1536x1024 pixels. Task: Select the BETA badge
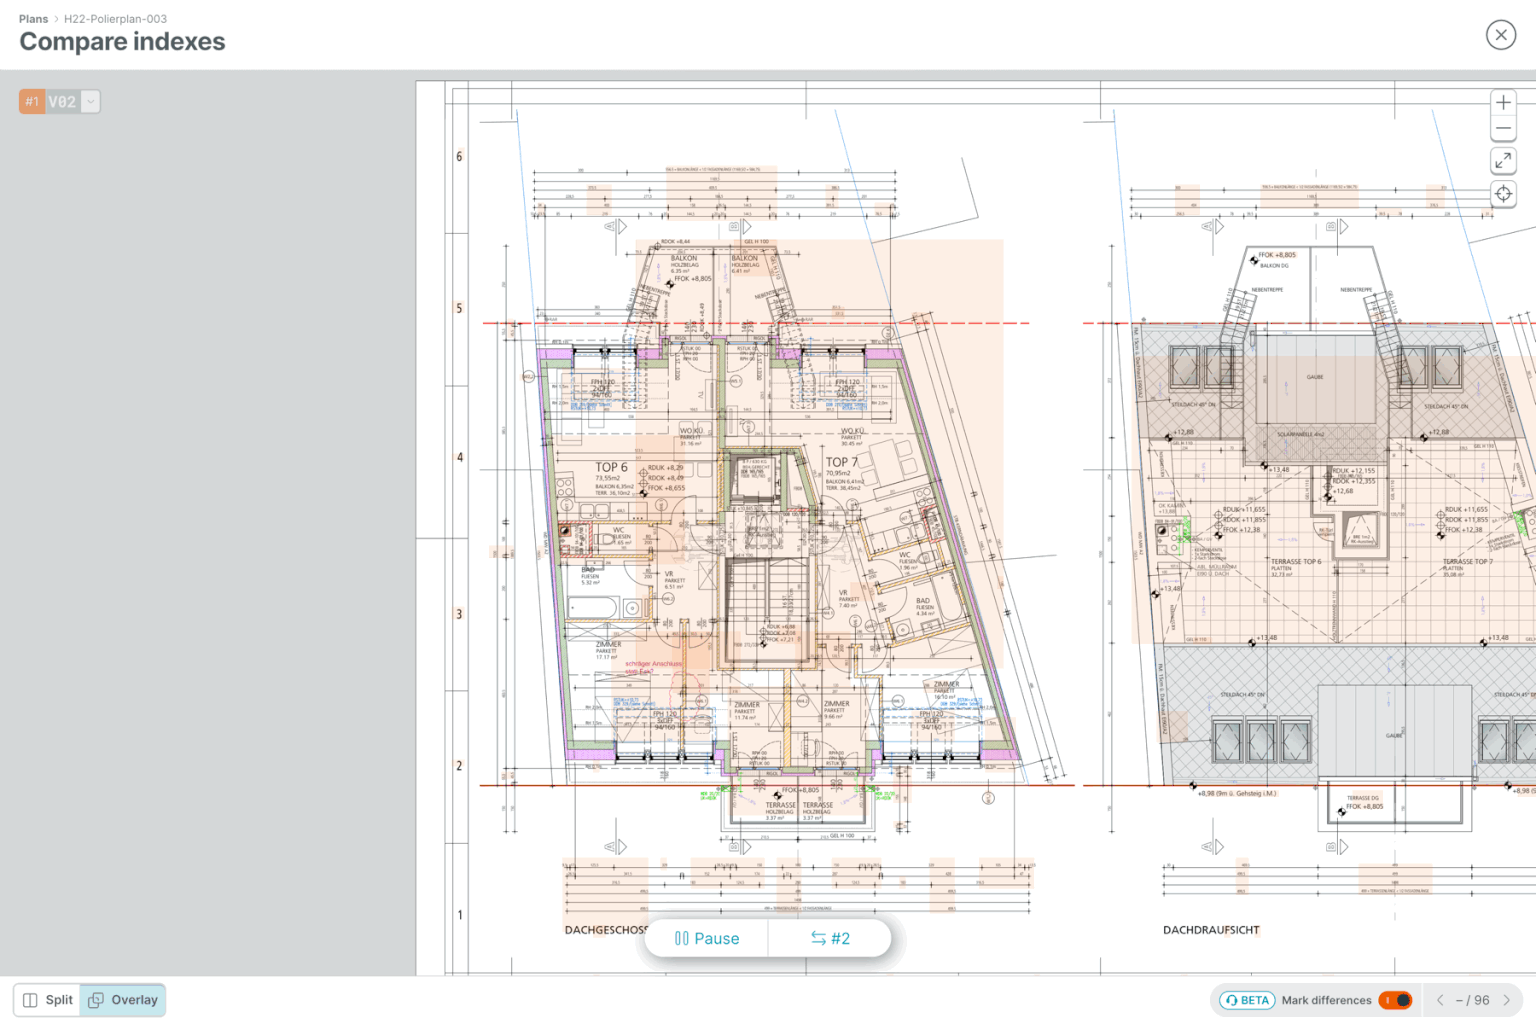pyautogui.click(x=1246, y=1000)
